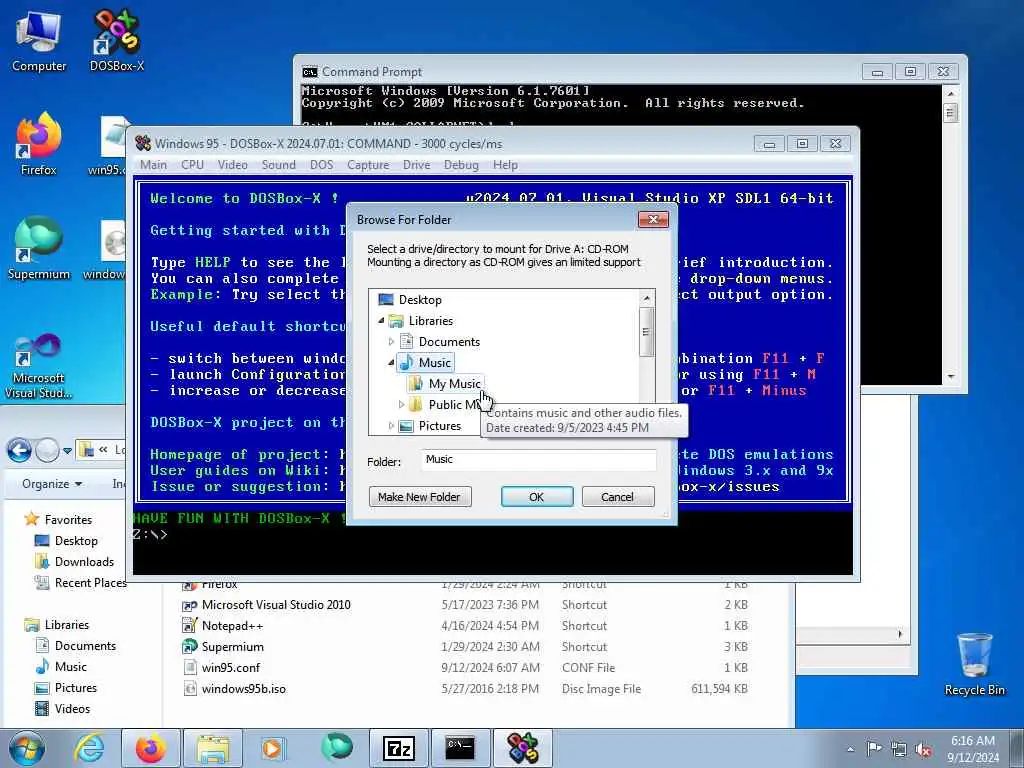Open the Supermium desktop shortcut

coord(39,249)
